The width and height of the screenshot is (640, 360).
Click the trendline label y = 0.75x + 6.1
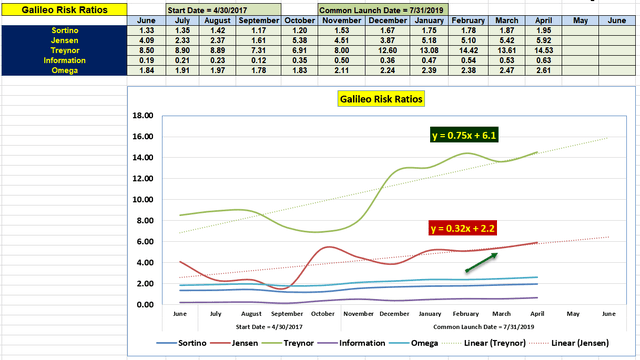(464, 135)
